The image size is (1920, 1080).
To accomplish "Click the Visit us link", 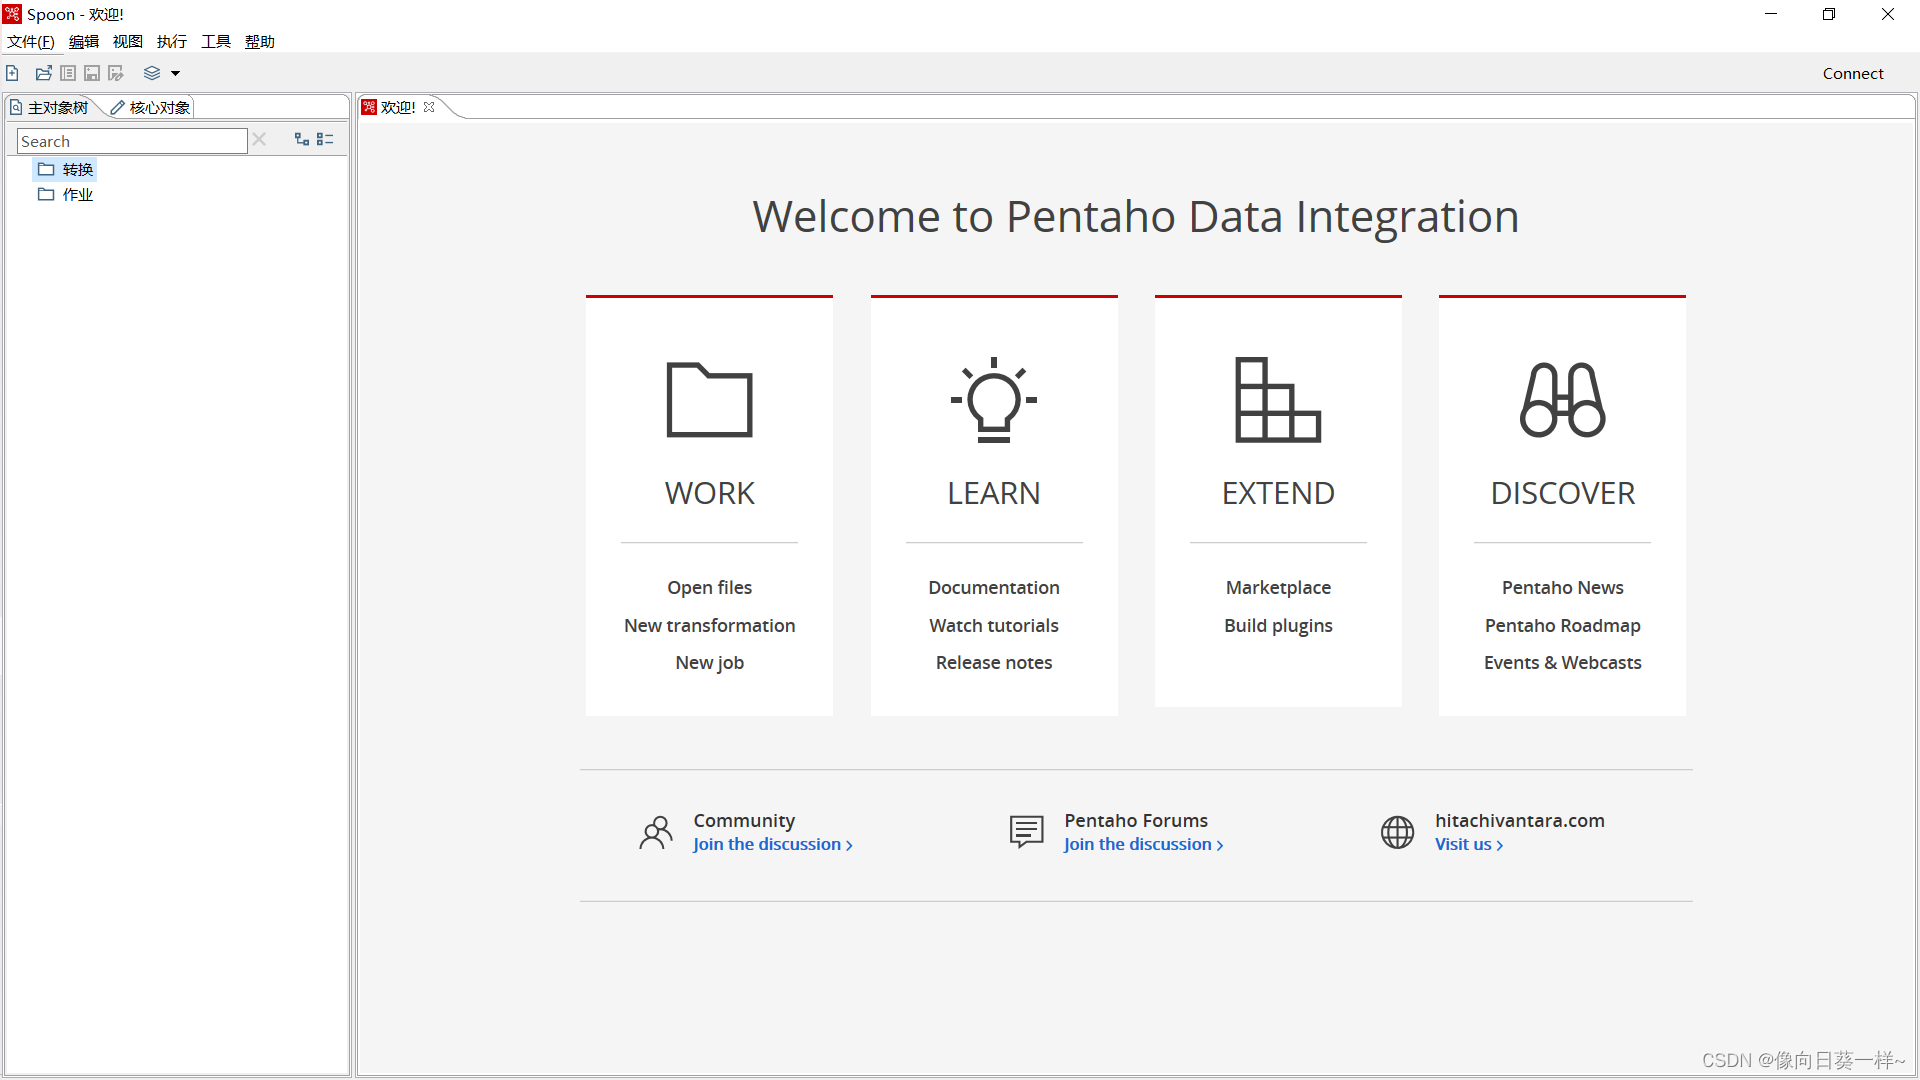I will point(1469,844).
